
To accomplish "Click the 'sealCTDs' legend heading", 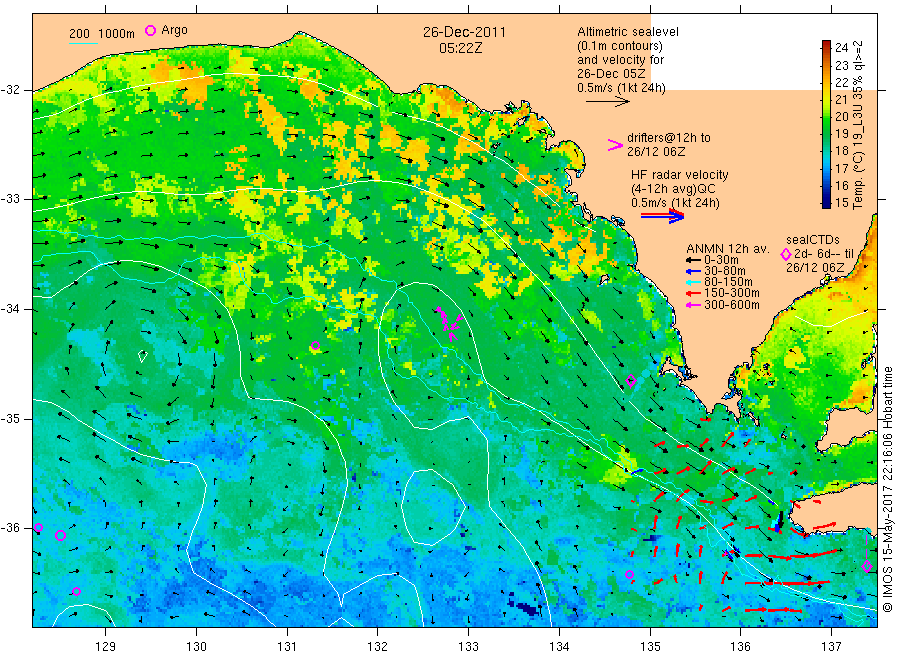I will click(812, 240).
